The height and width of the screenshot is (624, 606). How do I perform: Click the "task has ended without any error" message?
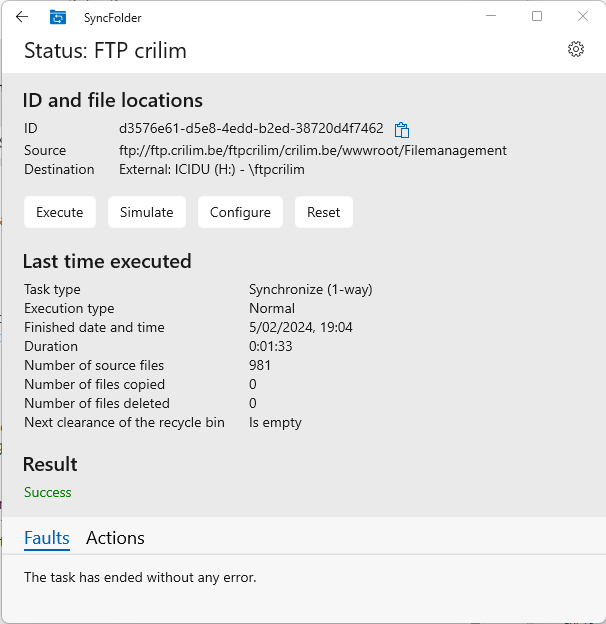[140, 577]
